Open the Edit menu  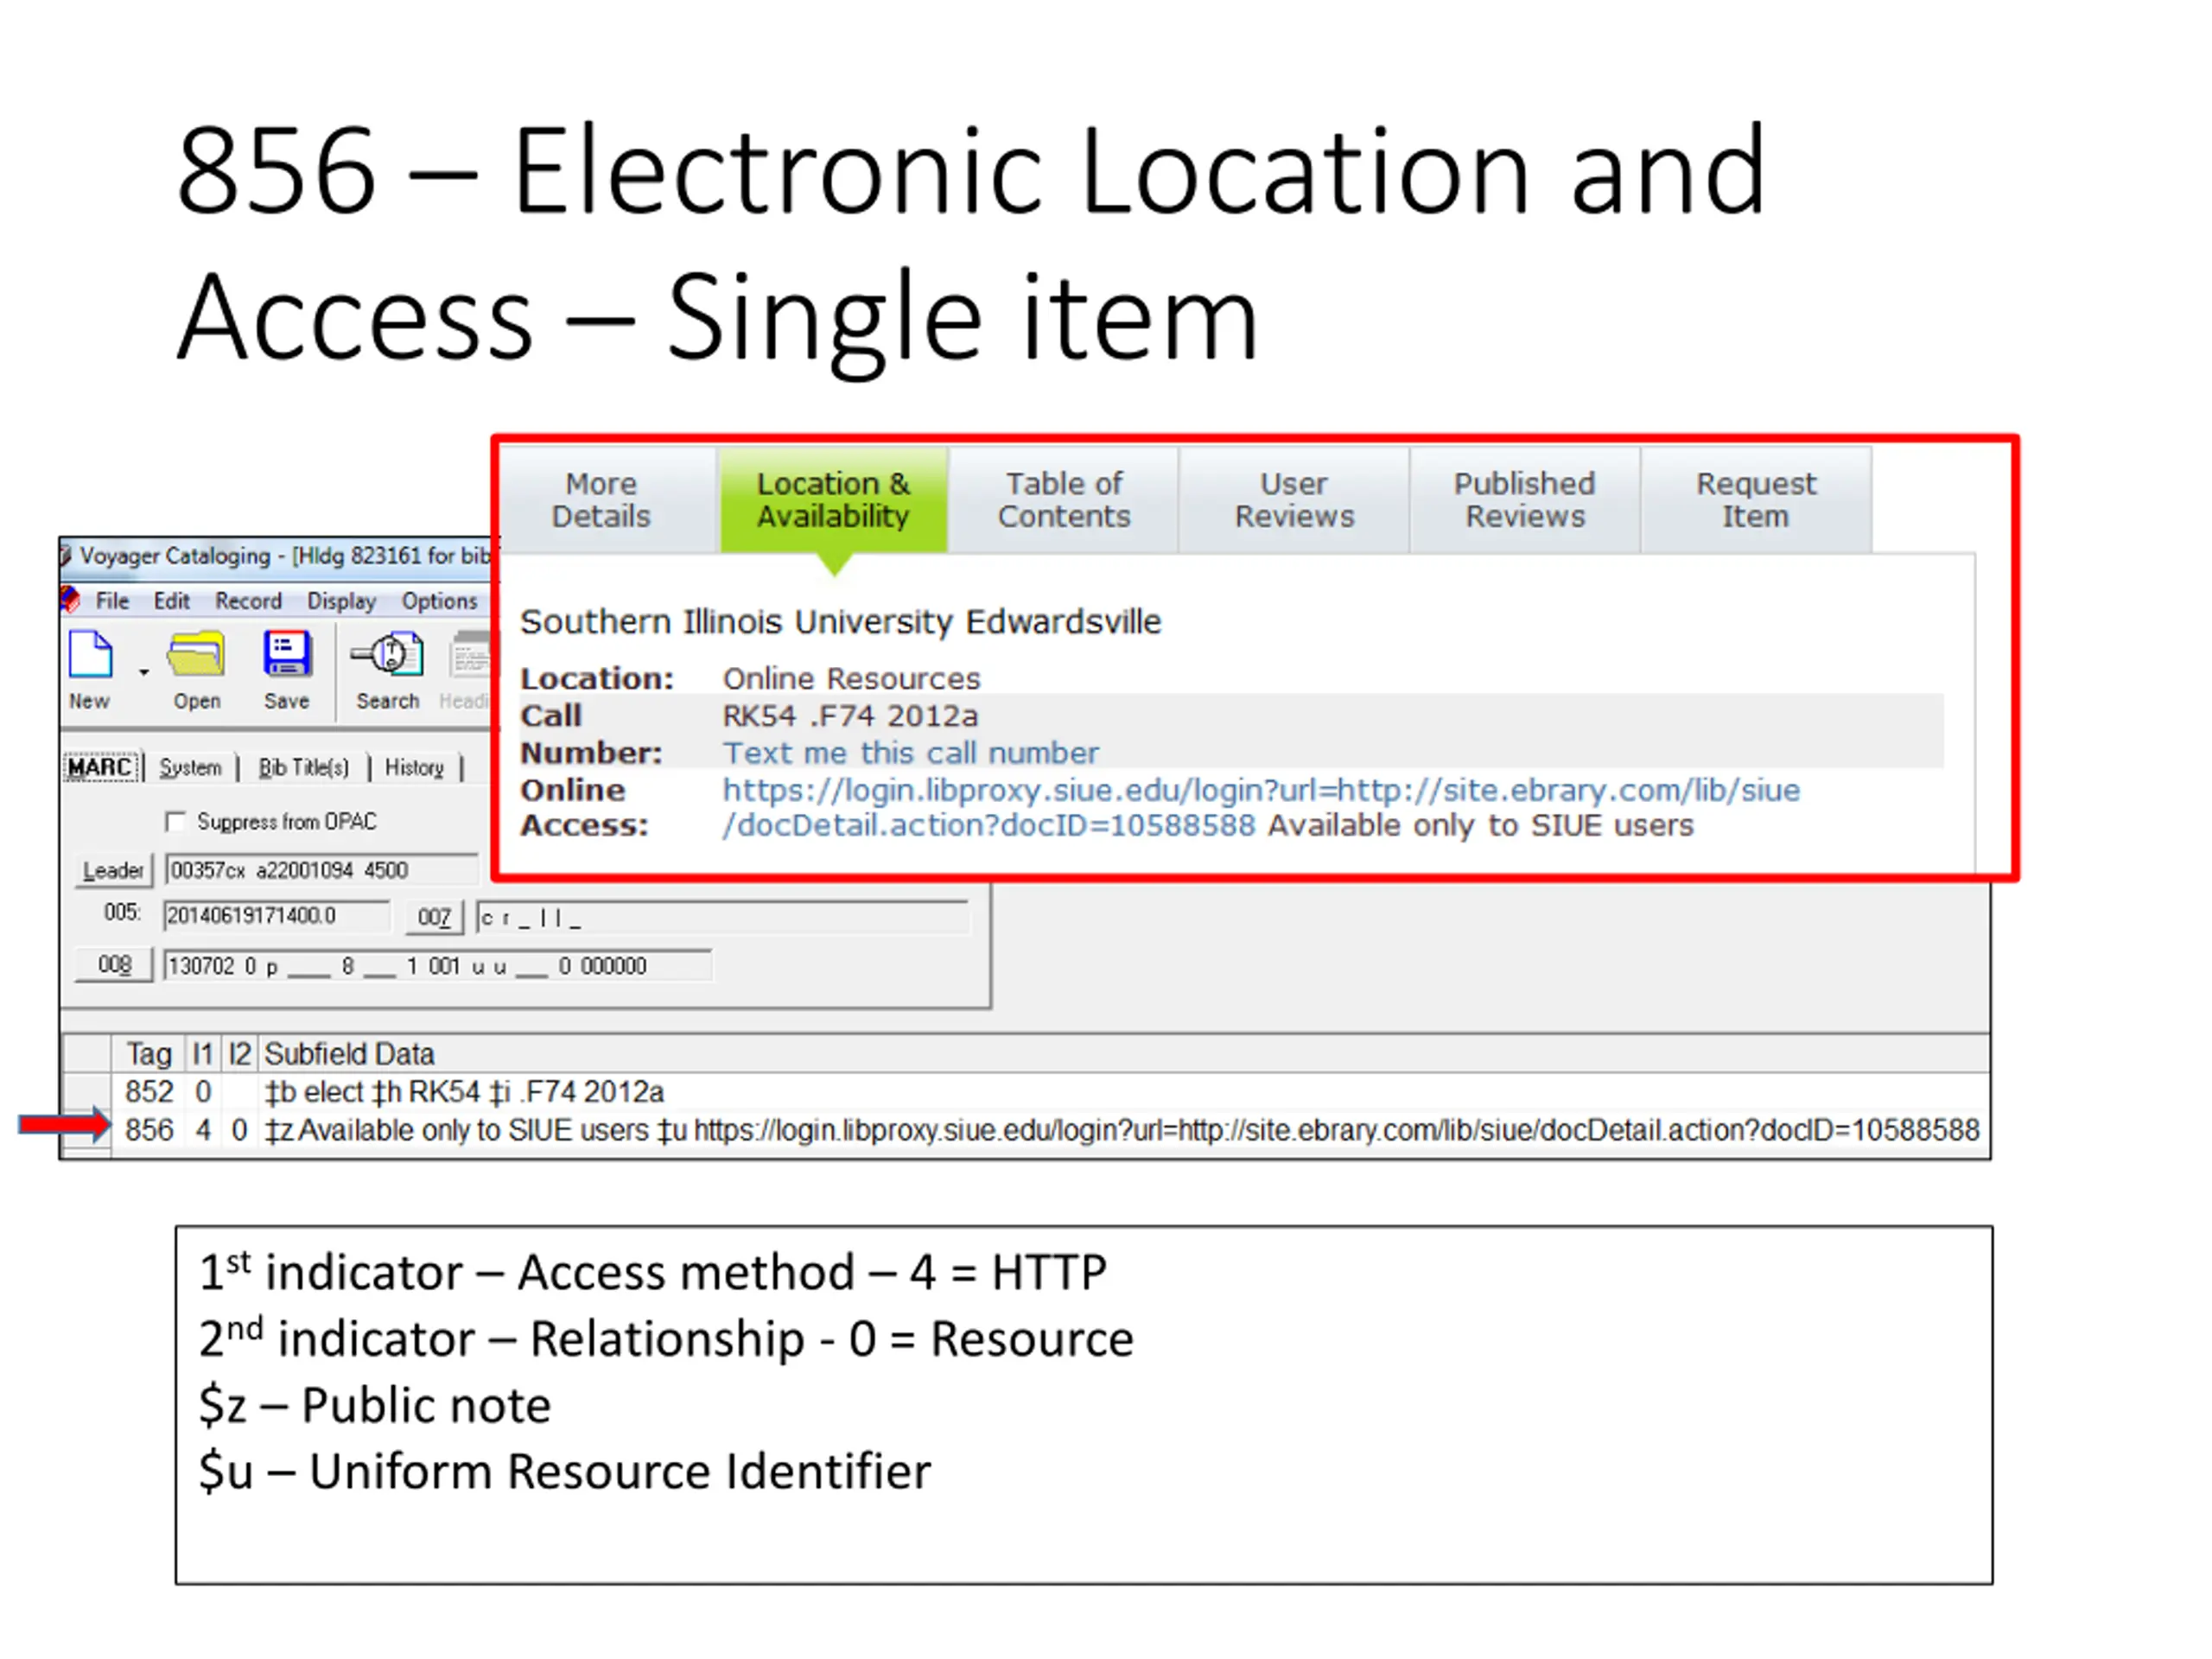click(x=171, y=601)
